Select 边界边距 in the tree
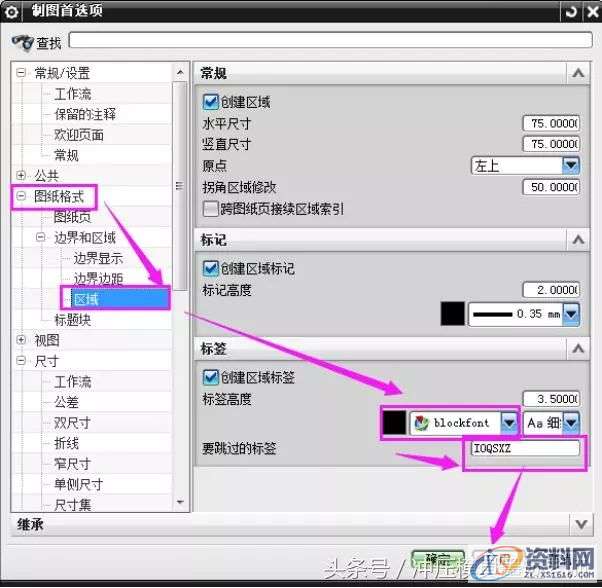This screenshot has width=602, height=588. [98, 279]
